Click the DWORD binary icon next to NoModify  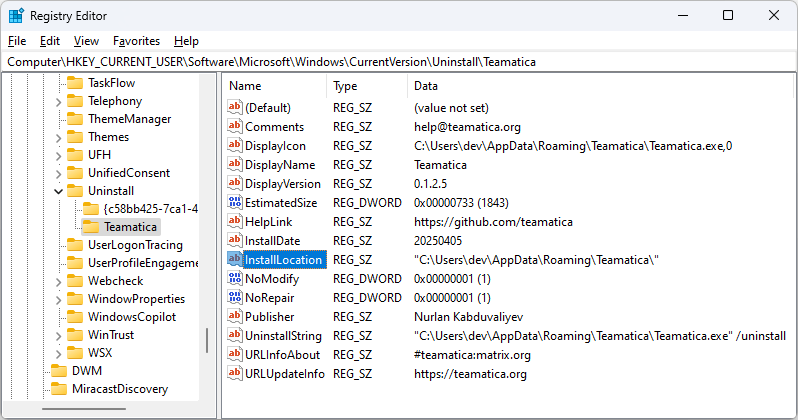coord(235,278)
